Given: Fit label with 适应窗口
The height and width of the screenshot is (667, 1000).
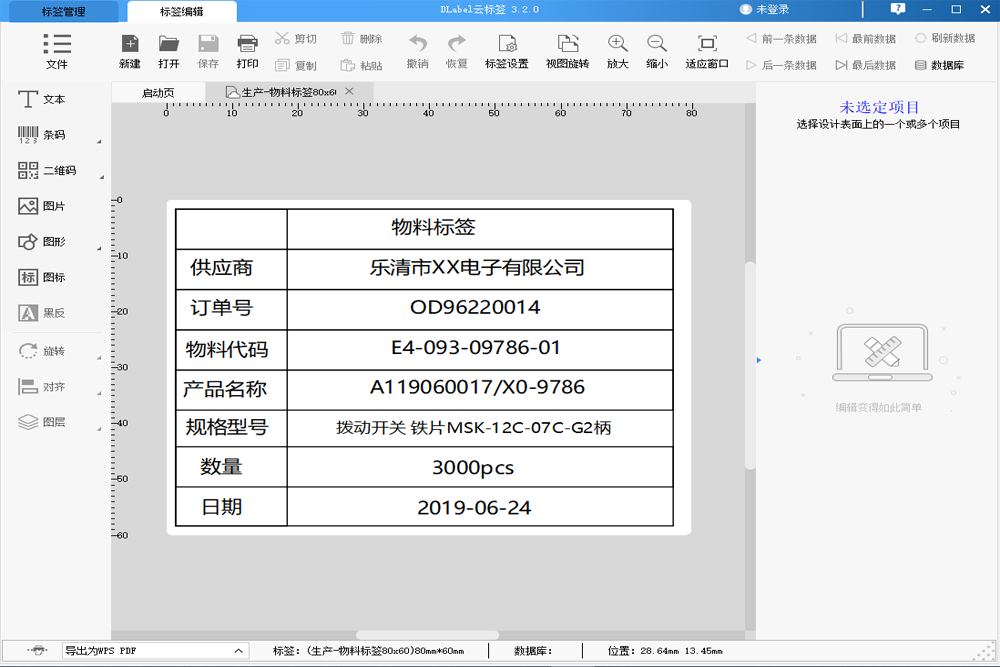Looking at the screenshot, I should point(707,51).
